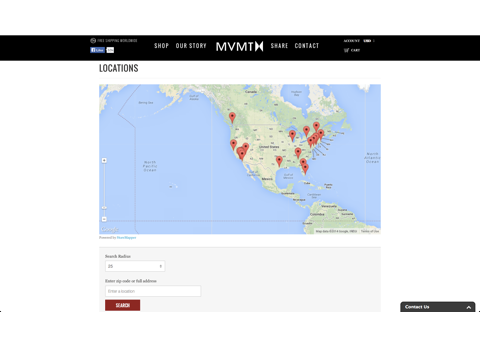The height and width of the screenshot is (360, 480).
Task: Go to Our Story page
Action: (x=191, y=46)
